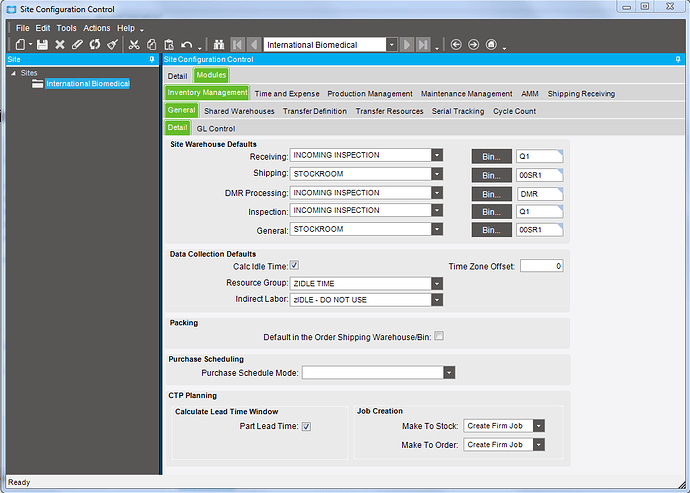
Task: Open the Tools menu
Action: click(66, 28)
